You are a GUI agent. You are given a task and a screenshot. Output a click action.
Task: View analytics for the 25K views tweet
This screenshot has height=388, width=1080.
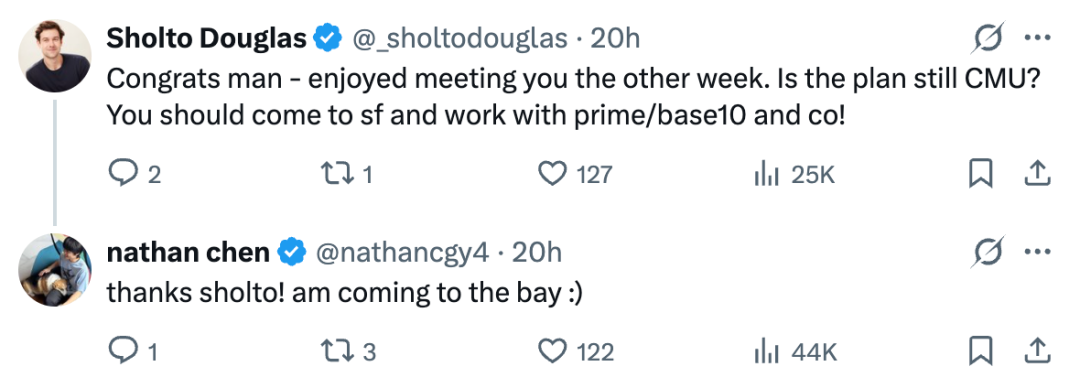click(x=765, y=174)
